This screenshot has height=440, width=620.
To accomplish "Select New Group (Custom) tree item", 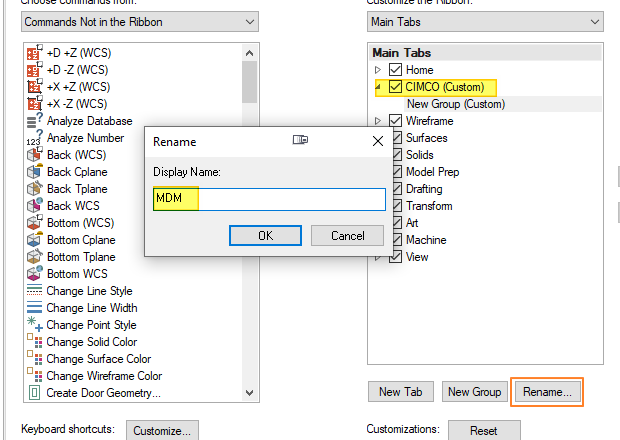I will pyautogui.click(x=456, y=104).
